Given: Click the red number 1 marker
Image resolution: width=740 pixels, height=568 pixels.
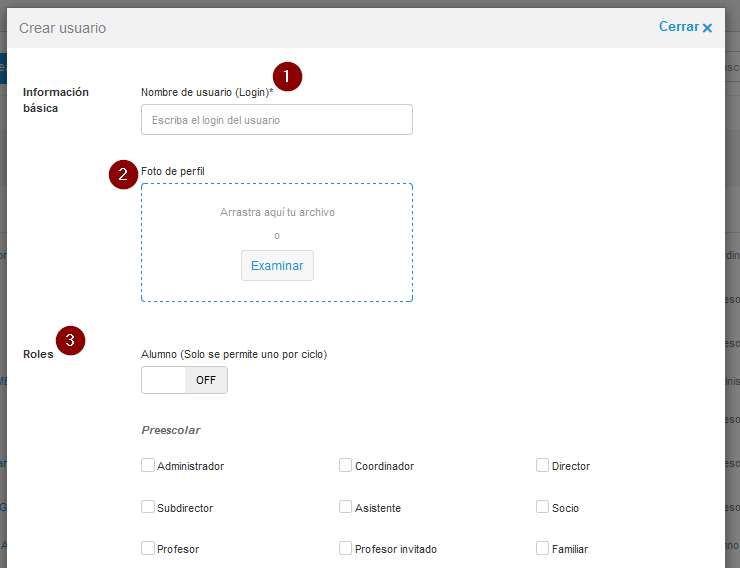Looking at the screenshot, I should tap(287, 76).
